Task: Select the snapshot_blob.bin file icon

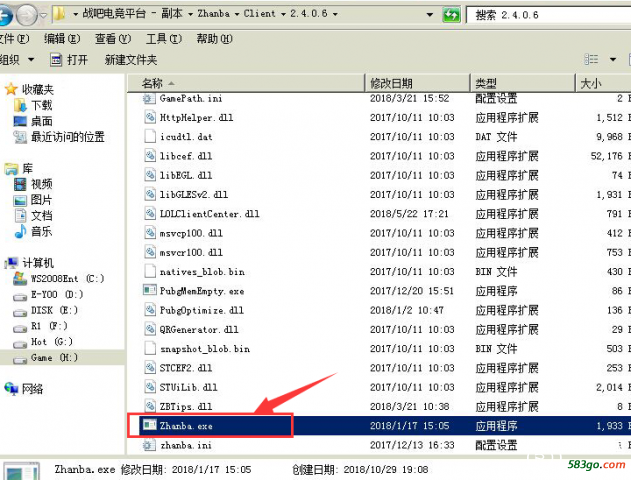Action: point(150,348)
